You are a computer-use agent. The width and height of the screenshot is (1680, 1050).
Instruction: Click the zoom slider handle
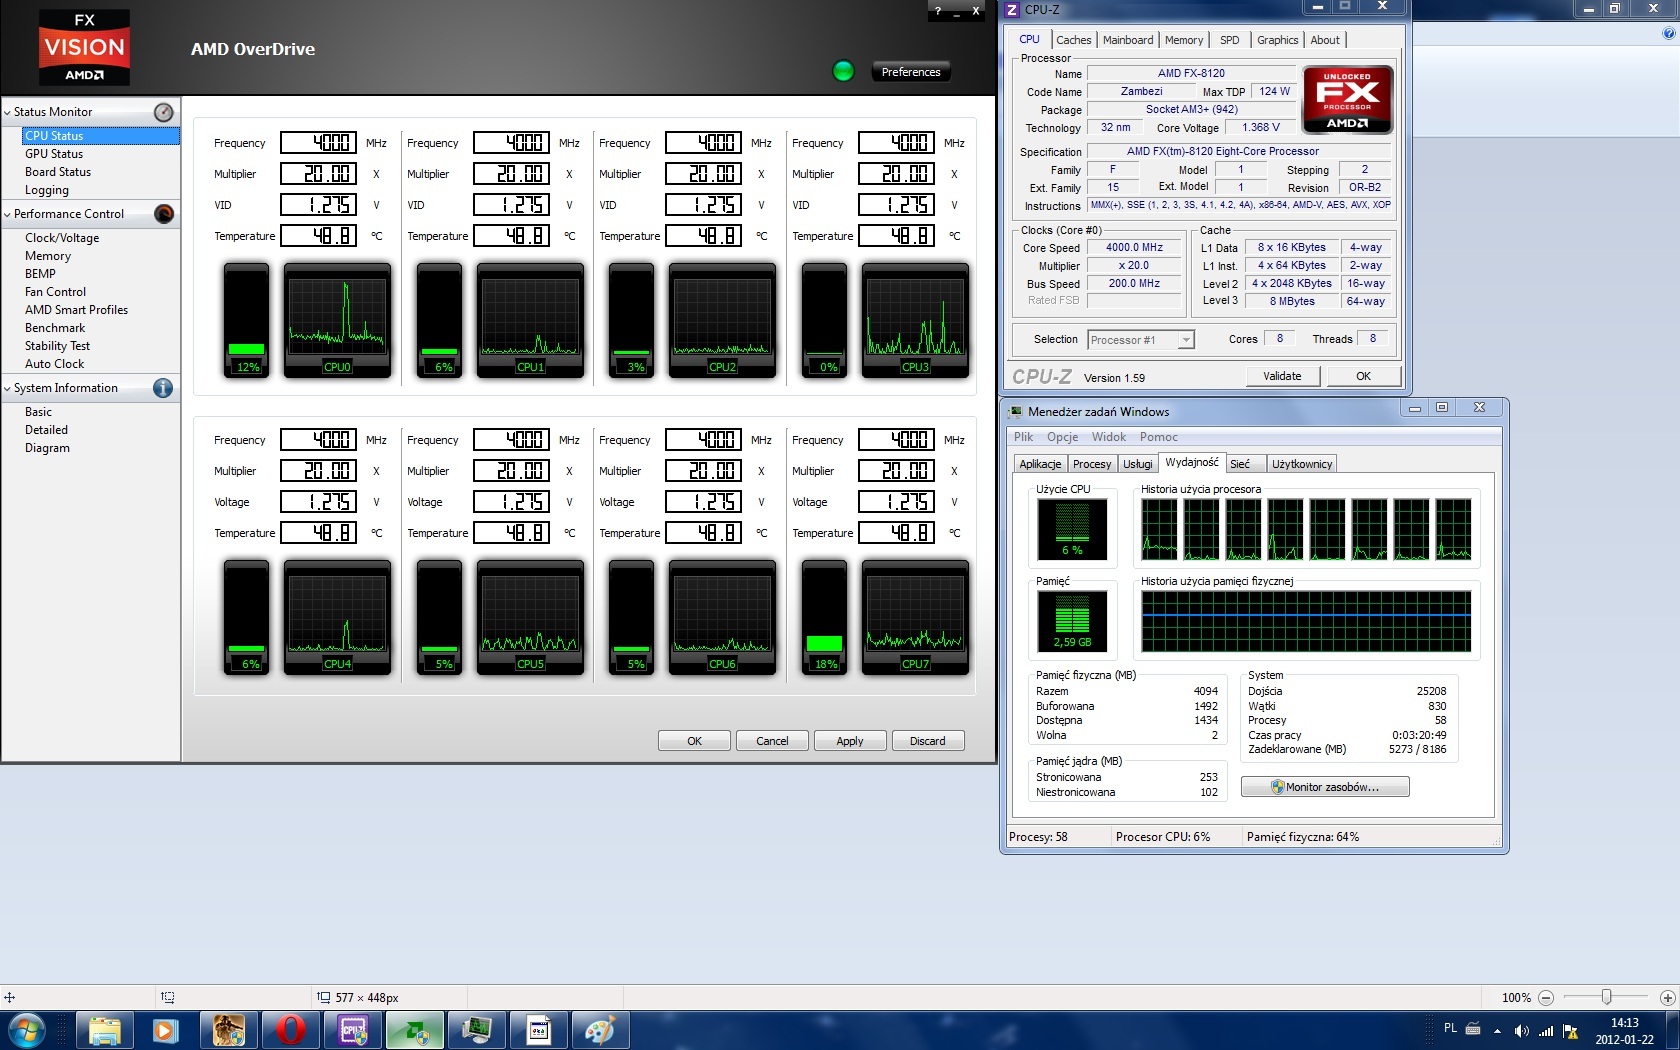click(1606, 997)
